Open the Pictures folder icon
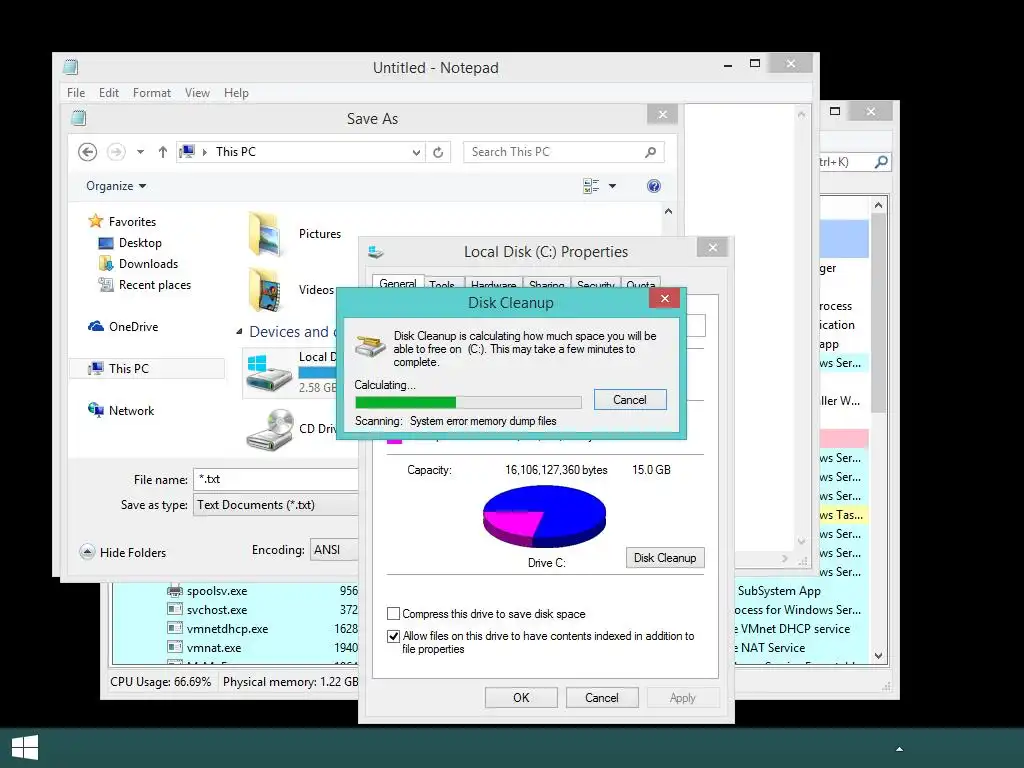 click(x=265, y=234)
